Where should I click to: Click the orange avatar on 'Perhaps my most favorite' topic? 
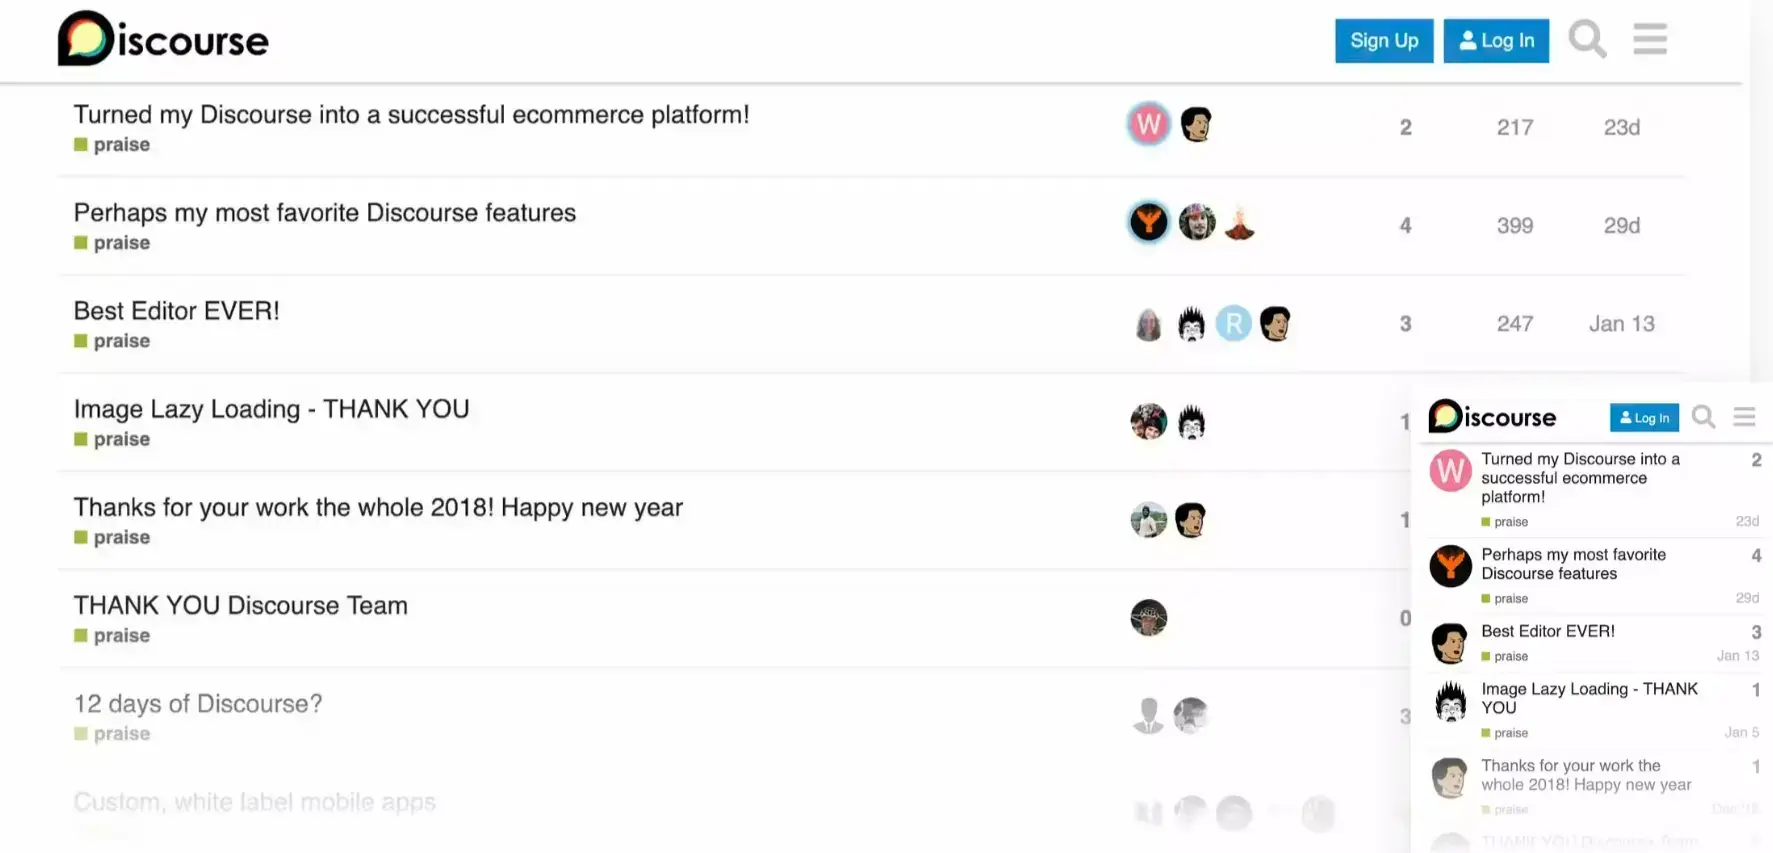click(x=1148, y=222)
